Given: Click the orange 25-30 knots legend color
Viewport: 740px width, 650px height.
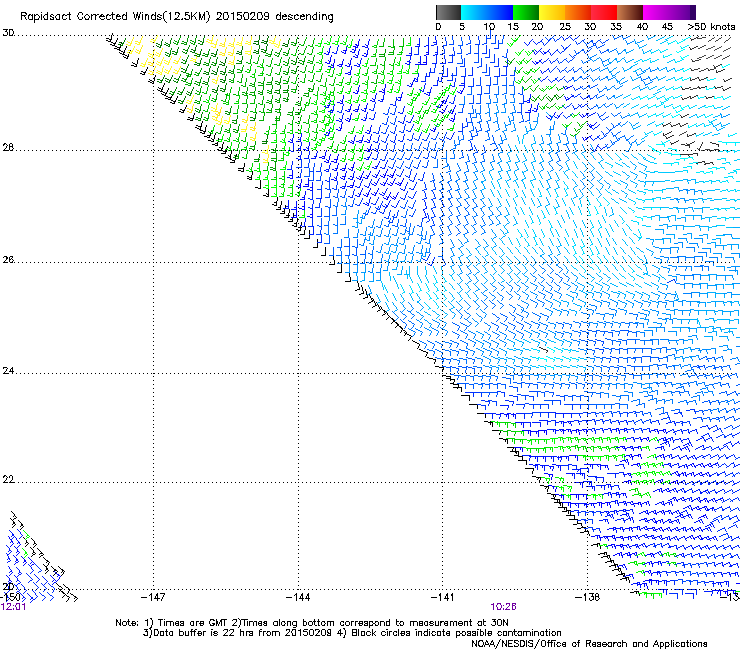Looking at the screenshot, I should [x=578, y=12].
